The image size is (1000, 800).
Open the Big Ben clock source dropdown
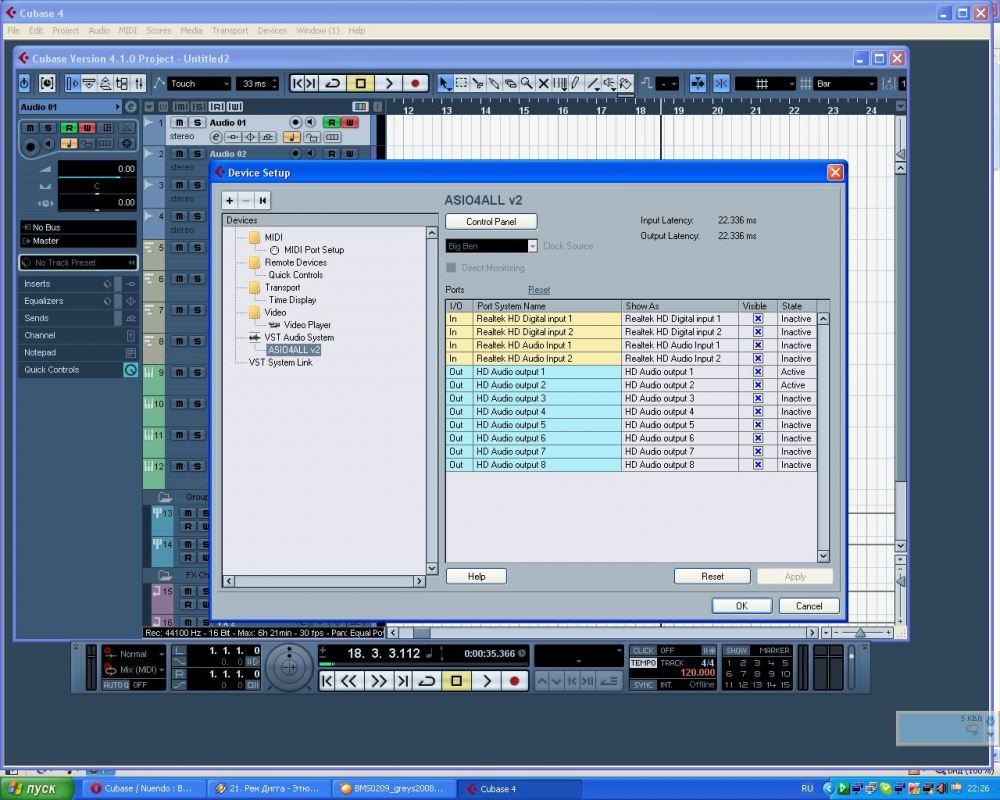click(x=491, y=246)
